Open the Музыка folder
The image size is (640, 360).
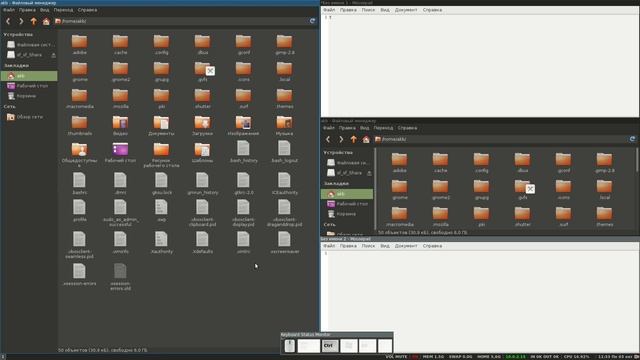click(284, 125)
